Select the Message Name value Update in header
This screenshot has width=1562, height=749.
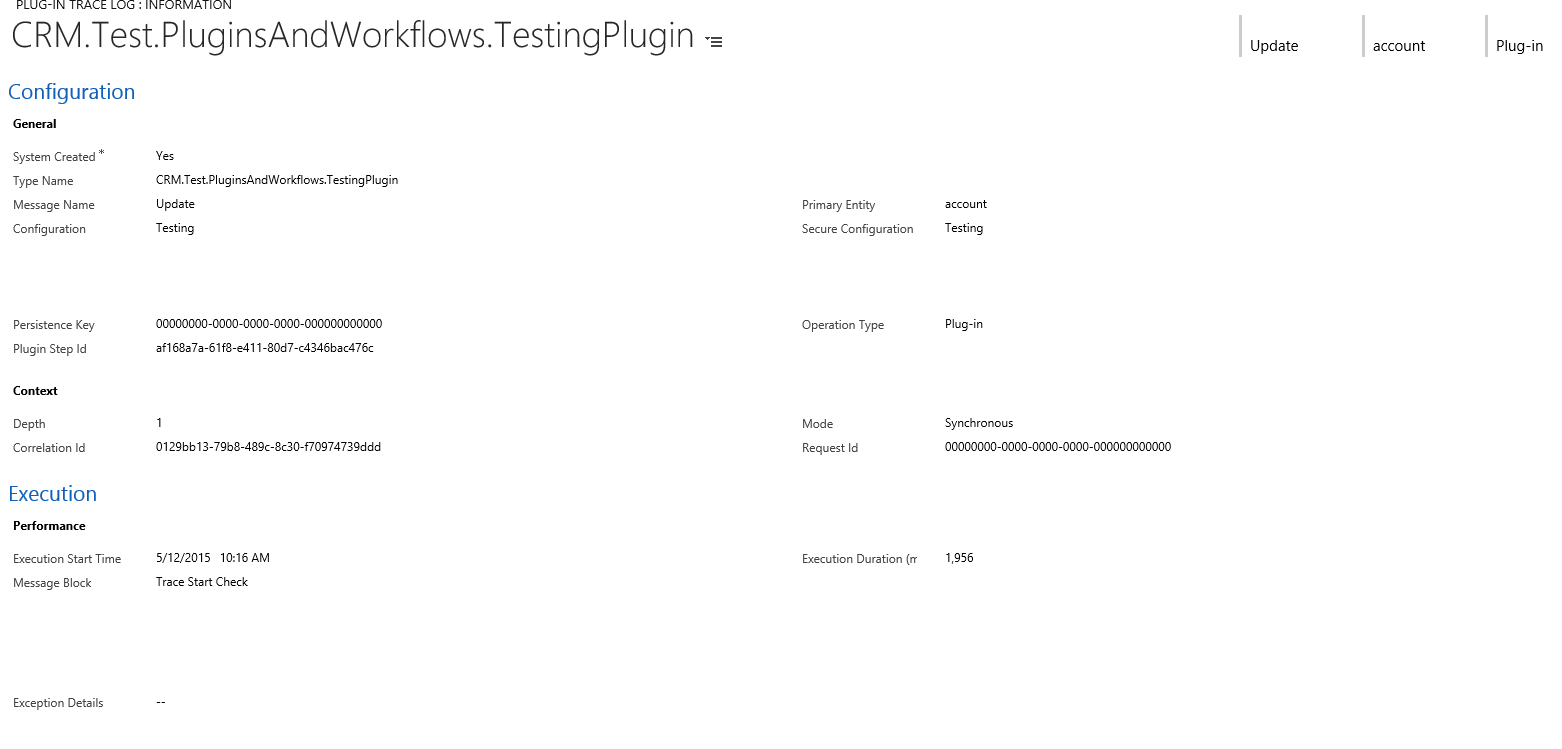1272,46
